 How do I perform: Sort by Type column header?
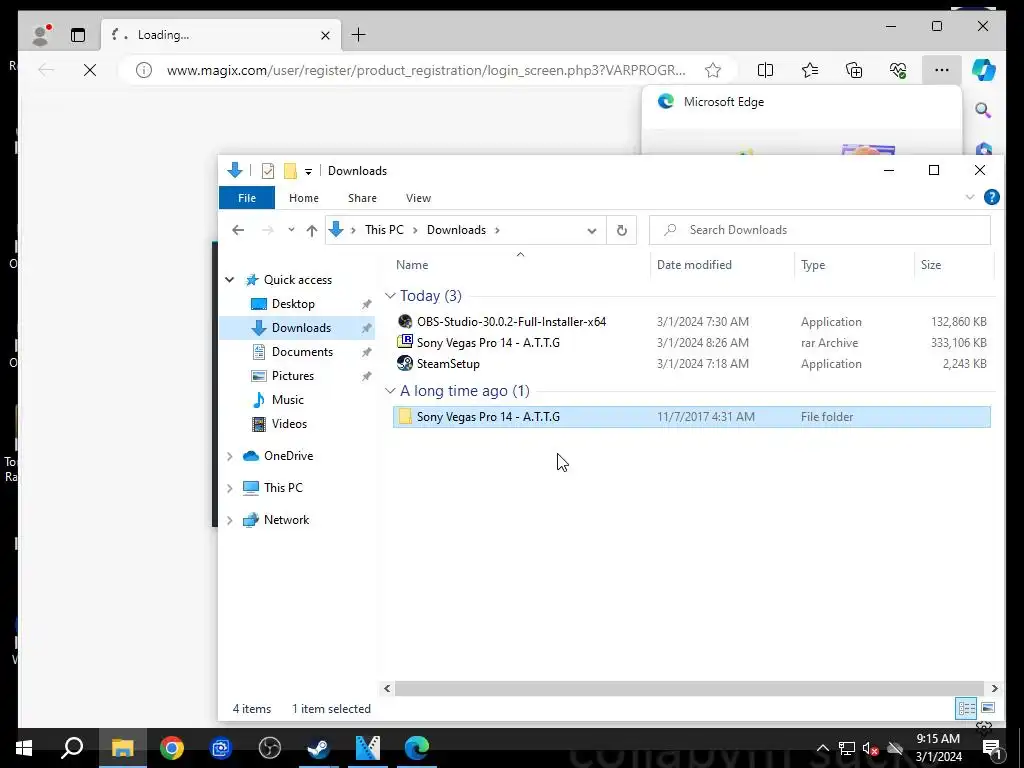813,264
